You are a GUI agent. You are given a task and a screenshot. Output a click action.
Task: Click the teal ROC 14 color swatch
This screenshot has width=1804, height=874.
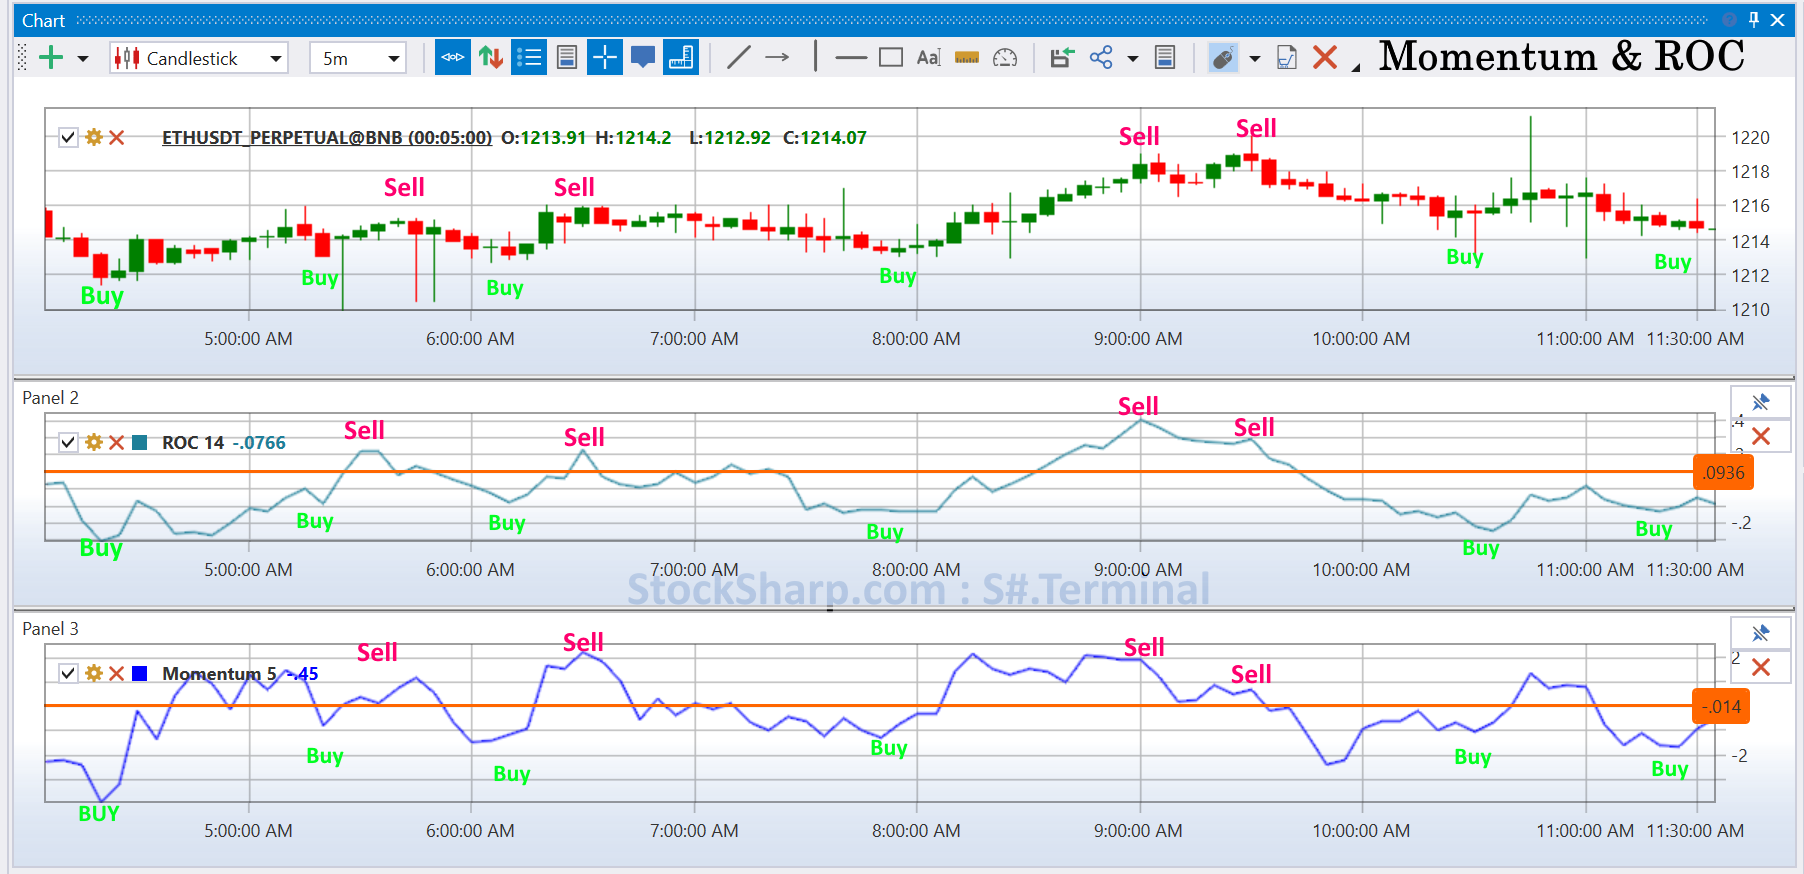[140, 442]
